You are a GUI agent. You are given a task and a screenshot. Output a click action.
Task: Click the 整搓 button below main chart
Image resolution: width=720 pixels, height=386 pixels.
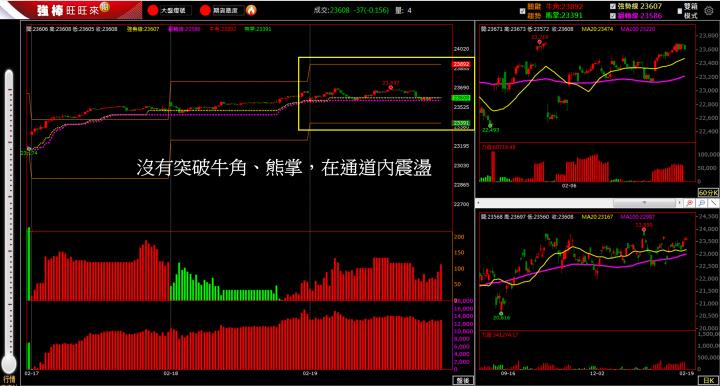tap(463, 380)
